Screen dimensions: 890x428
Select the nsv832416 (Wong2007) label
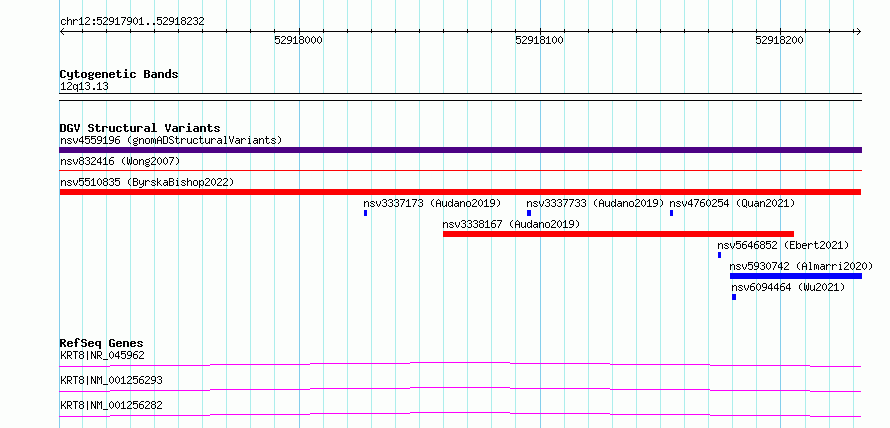click(x=120, y=162)
